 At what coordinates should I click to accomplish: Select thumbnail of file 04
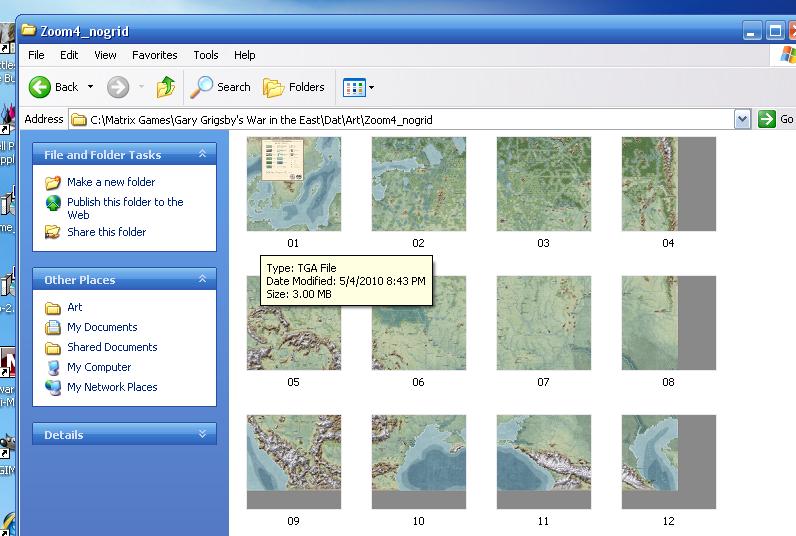tap(669, 184)
